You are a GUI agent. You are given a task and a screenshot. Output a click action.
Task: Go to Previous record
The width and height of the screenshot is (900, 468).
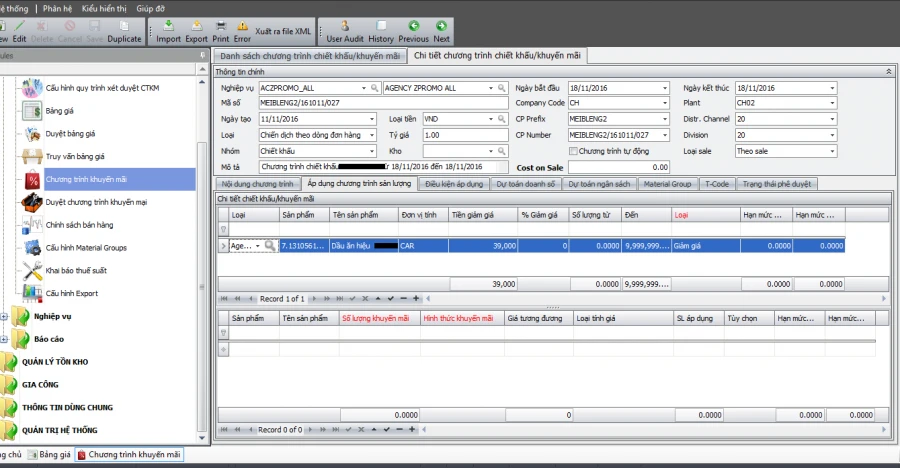click(413, 32)
